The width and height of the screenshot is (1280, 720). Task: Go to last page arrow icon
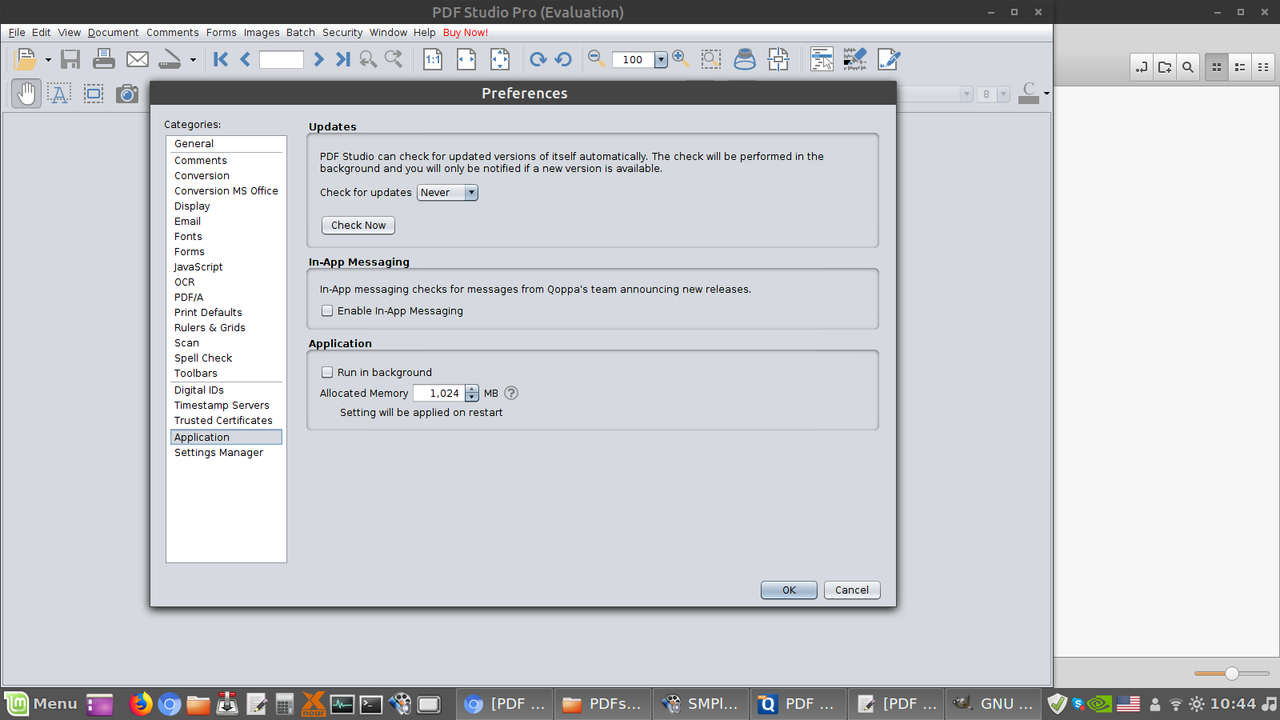(x=342, y=59)
